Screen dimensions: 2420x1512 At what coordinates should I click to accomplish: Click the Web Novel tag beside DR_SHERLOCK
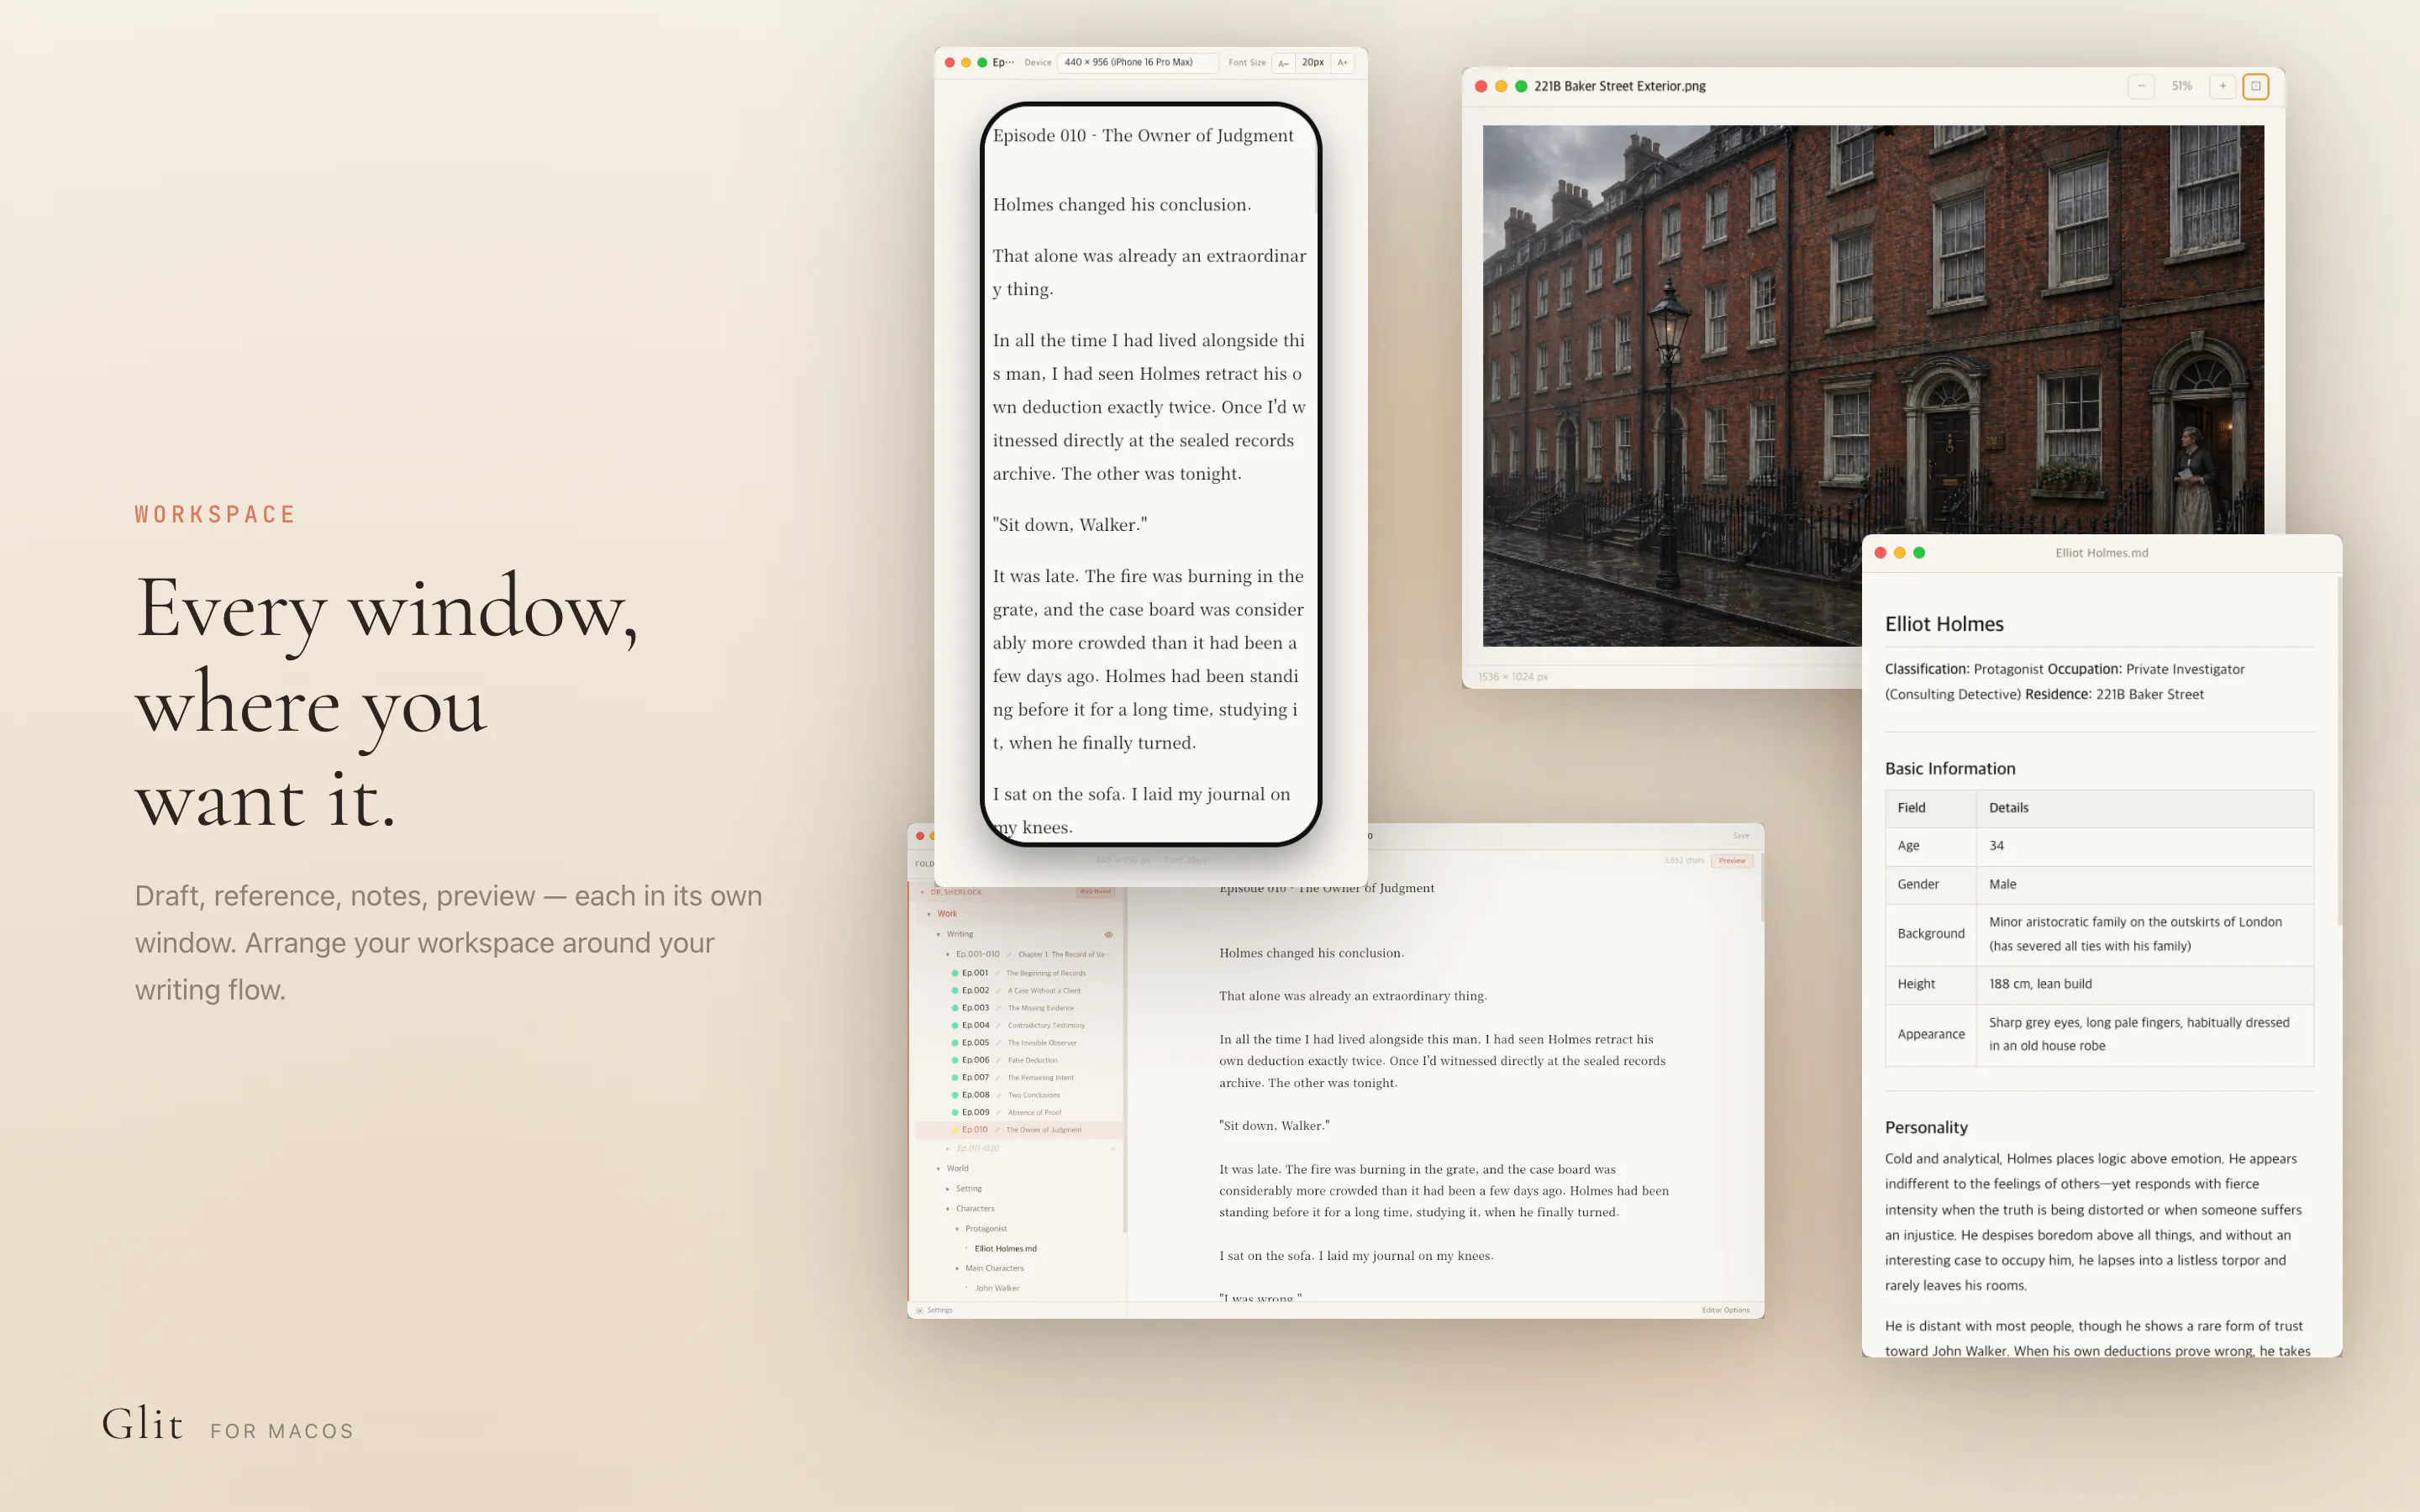tap(1095, 892)
